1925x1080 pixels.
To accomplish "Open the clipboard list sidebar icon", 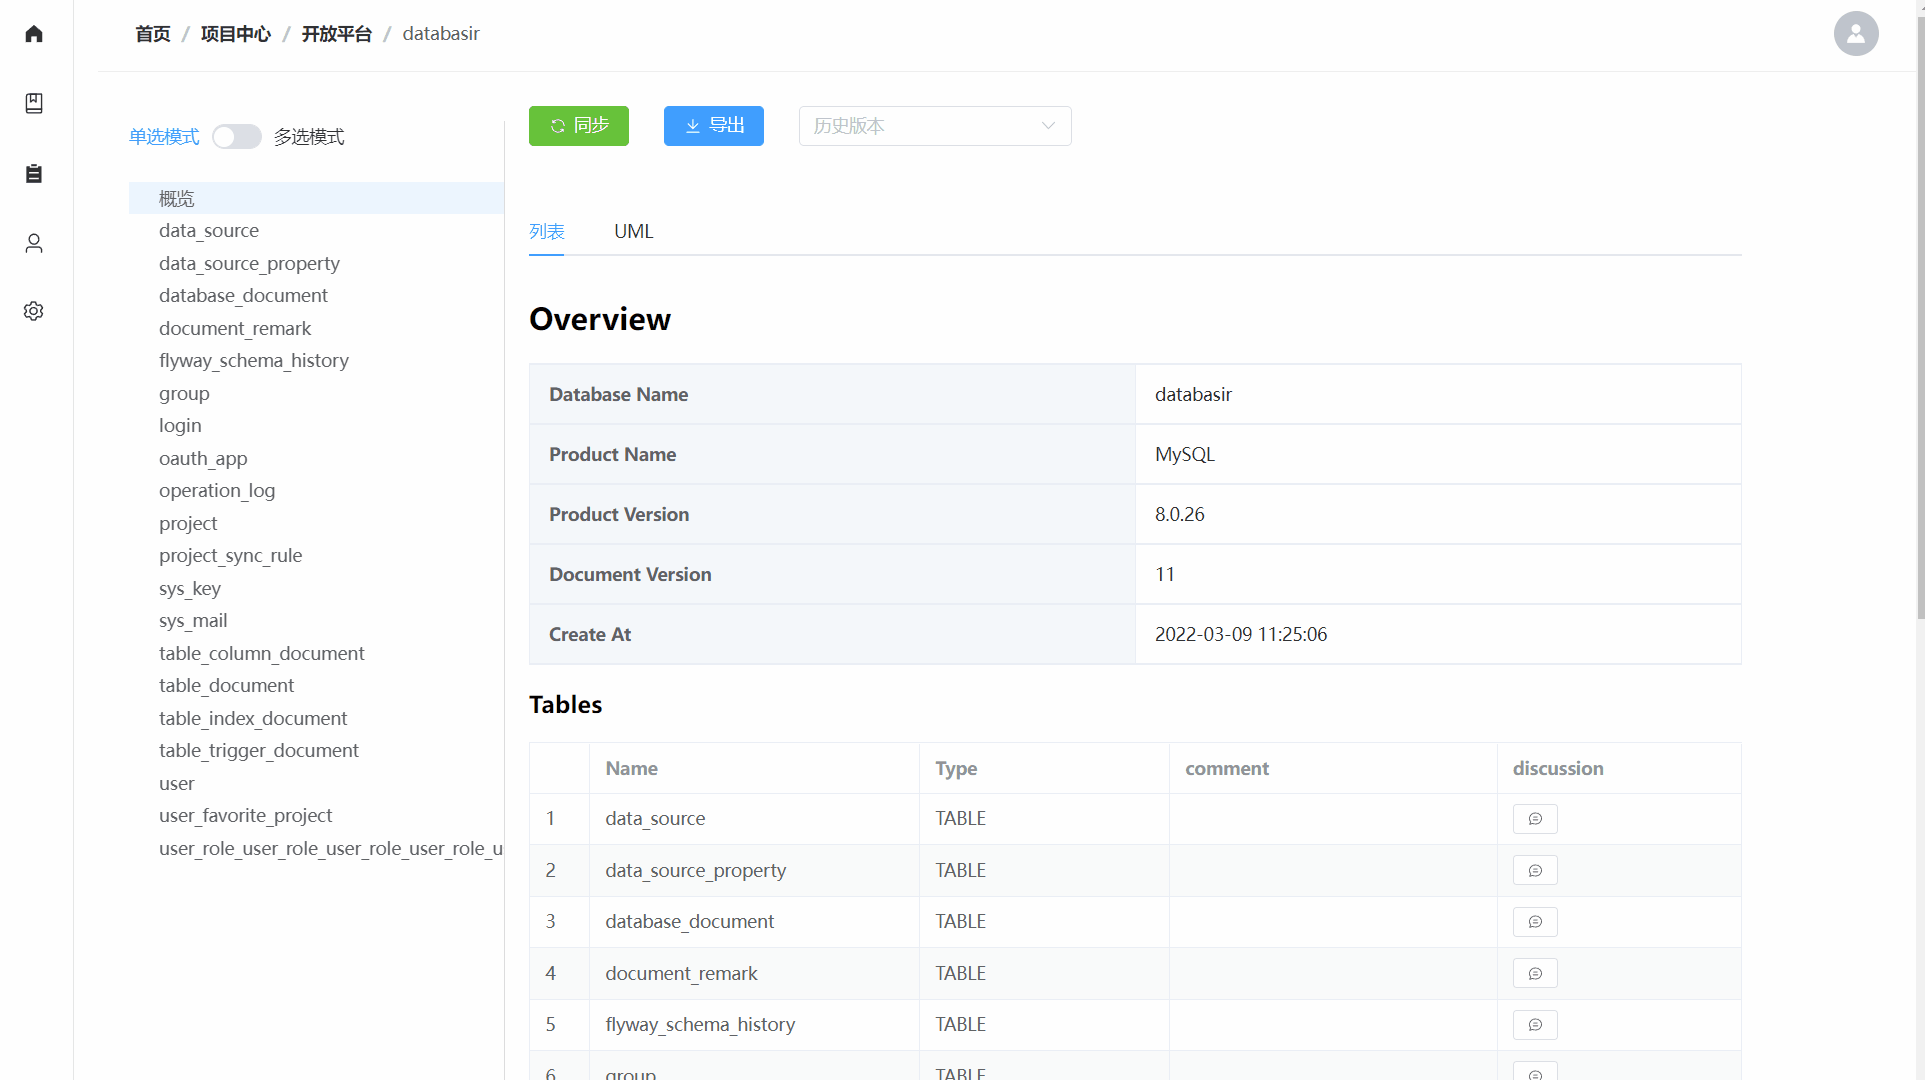I will (x=34, y=174).
